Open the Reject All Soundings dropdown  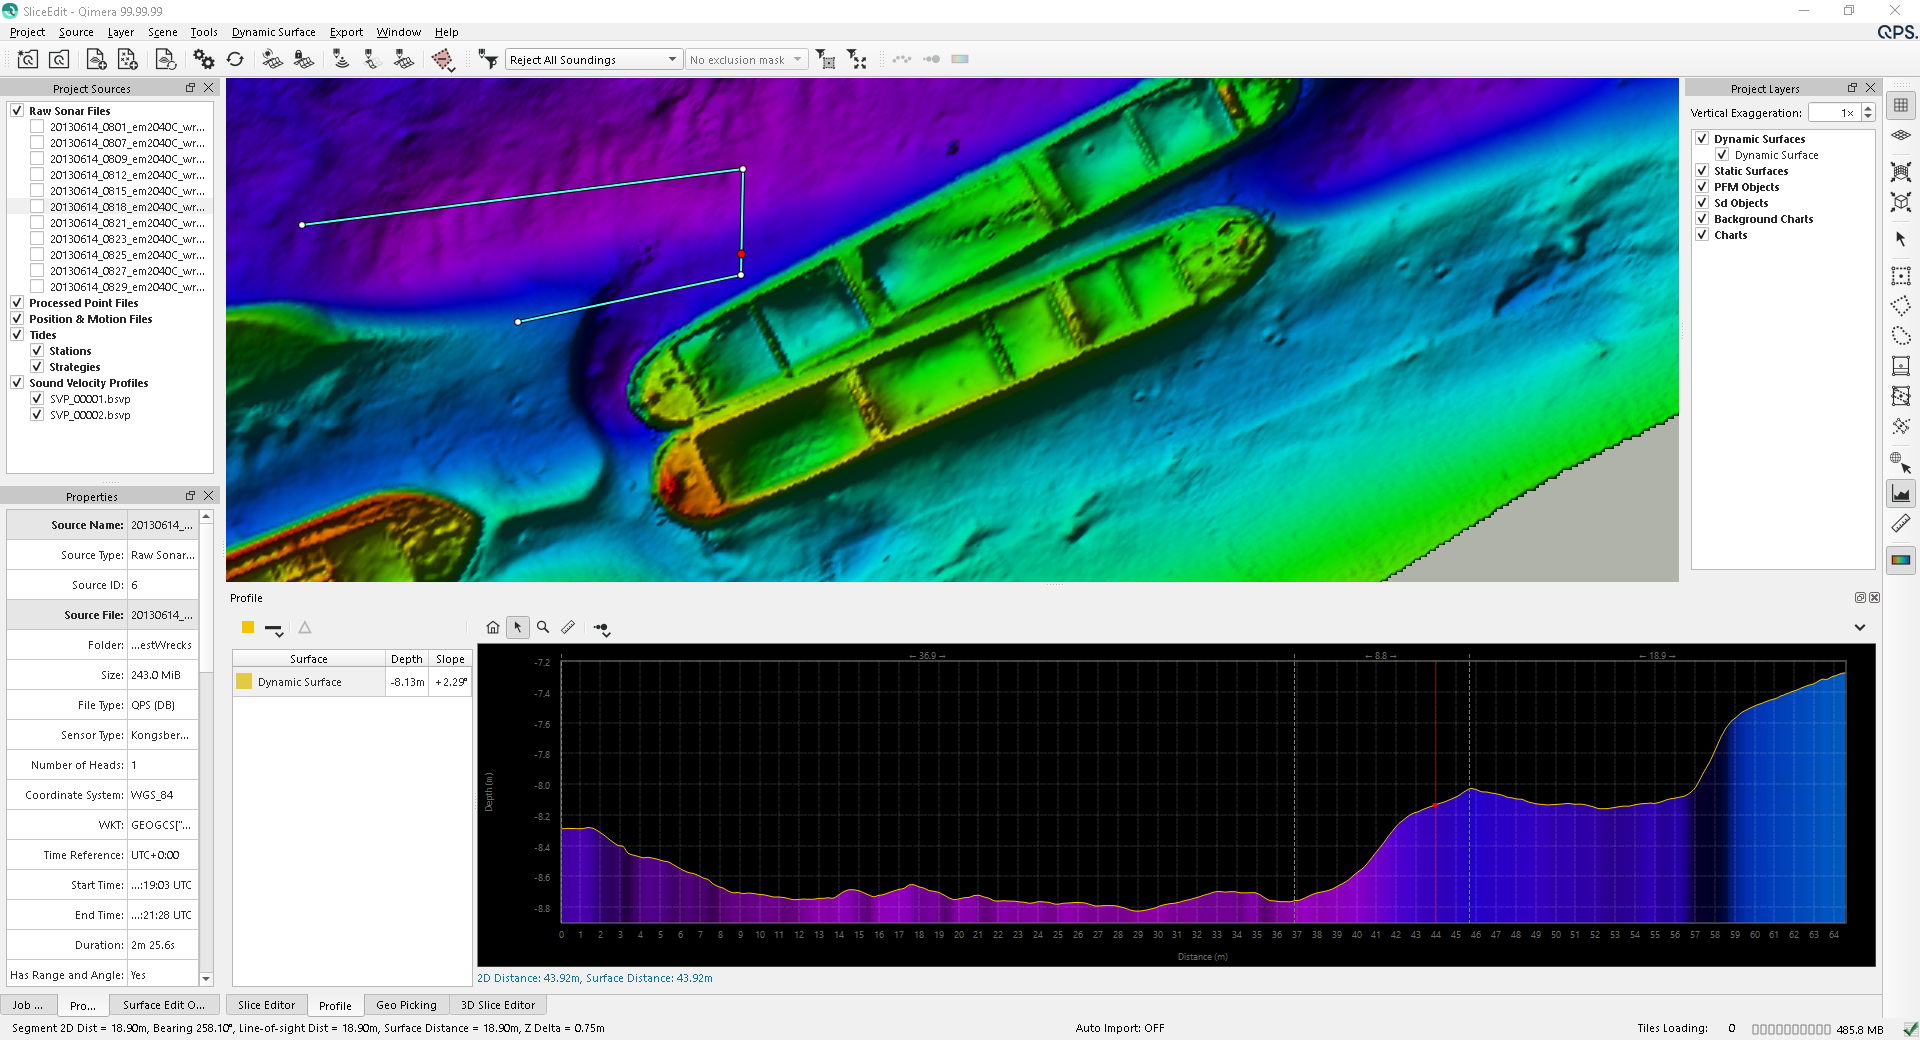672,60
